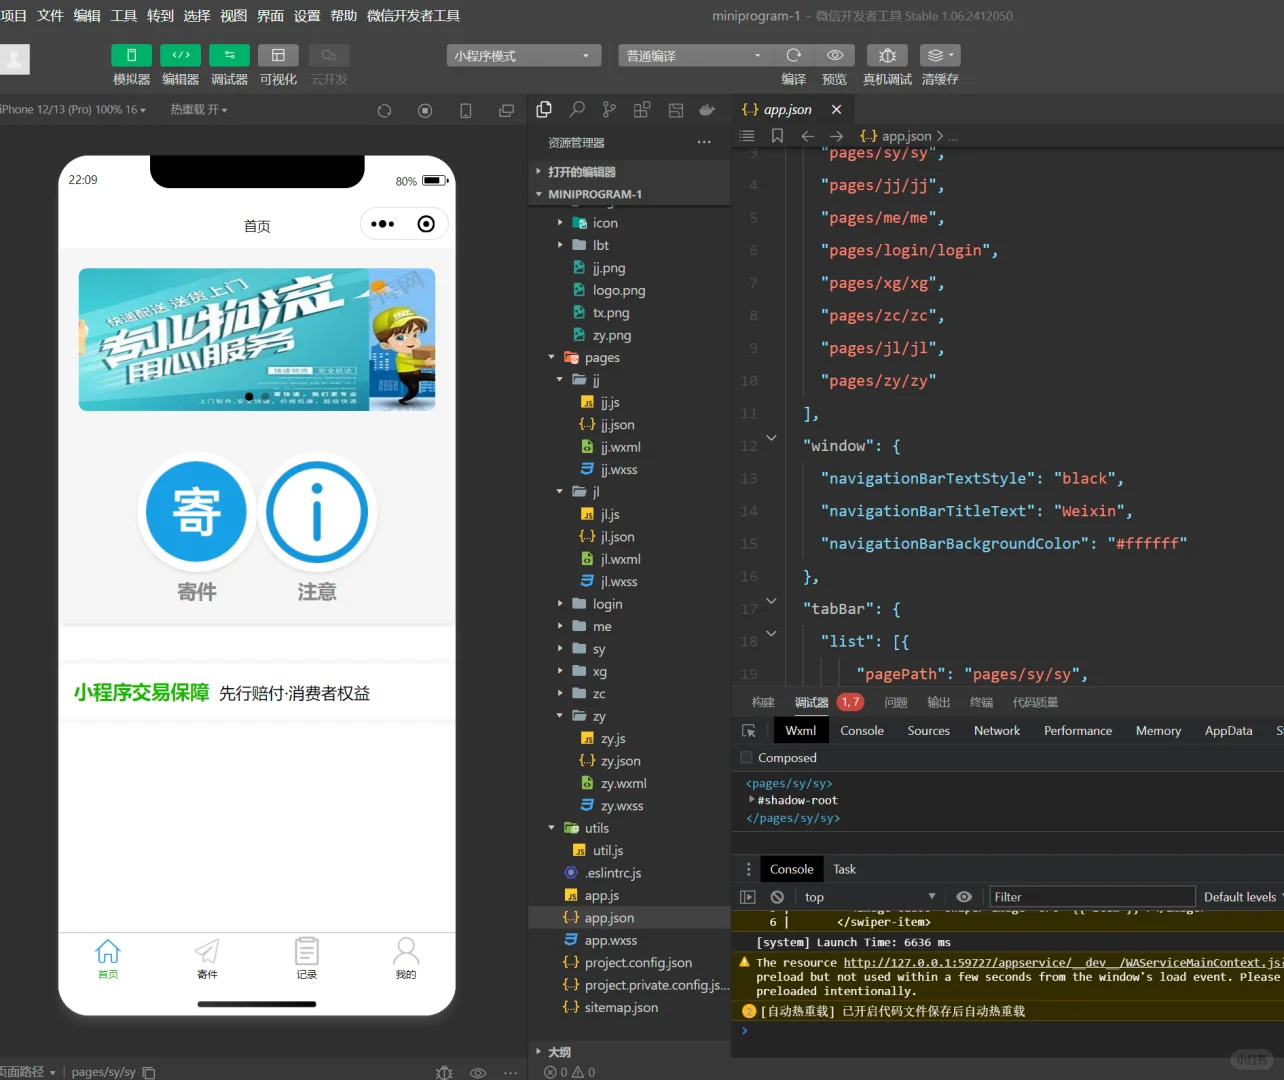Stop the simulator with the stop icon
1284x1080 pixels.
pyautogui.click(x=425, y=110)
